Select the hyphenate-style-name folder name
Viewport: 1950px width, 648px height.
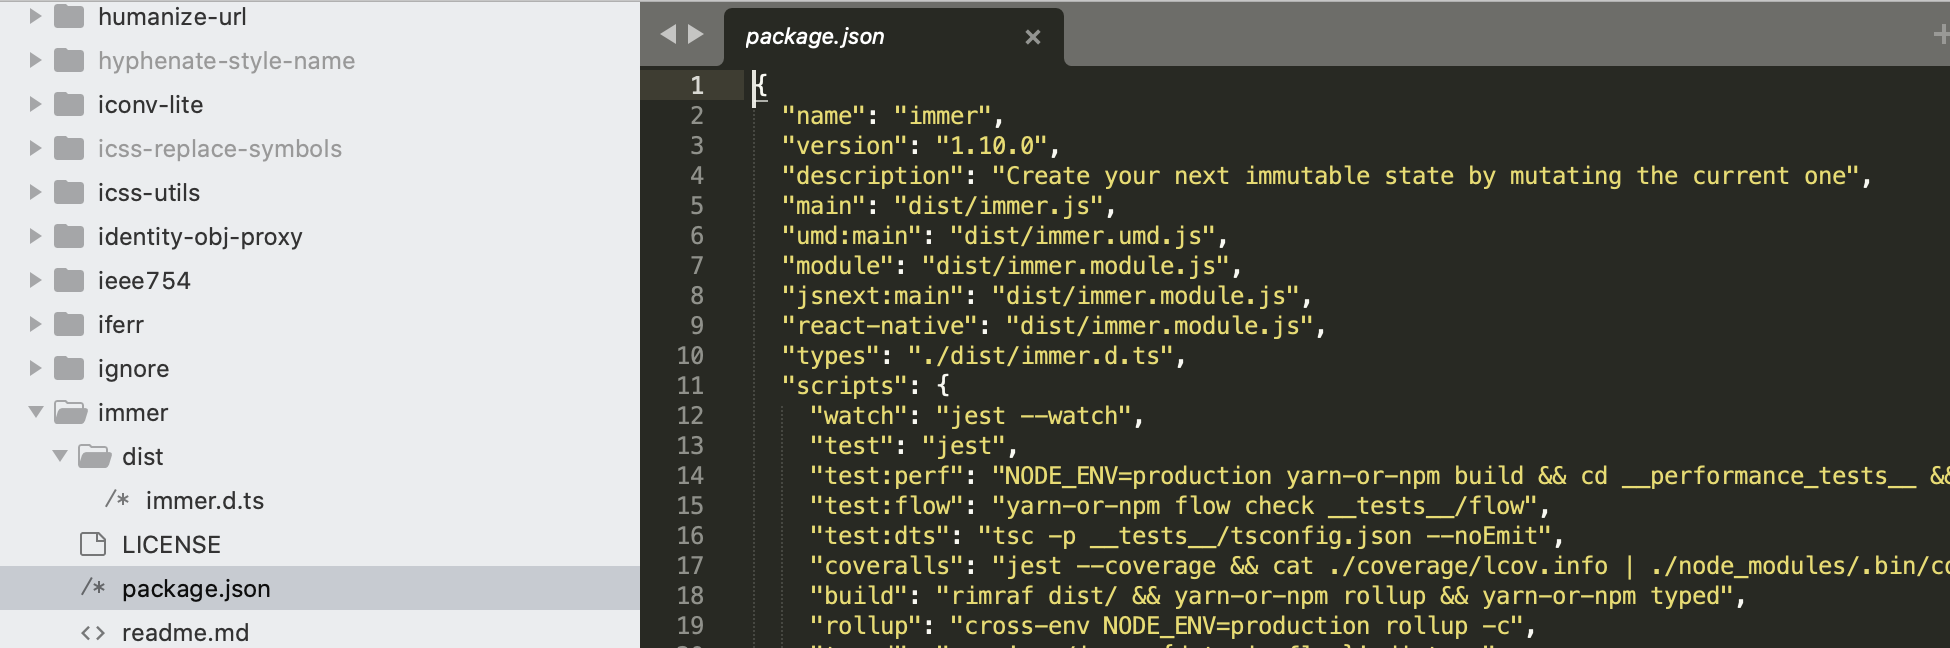226,60
